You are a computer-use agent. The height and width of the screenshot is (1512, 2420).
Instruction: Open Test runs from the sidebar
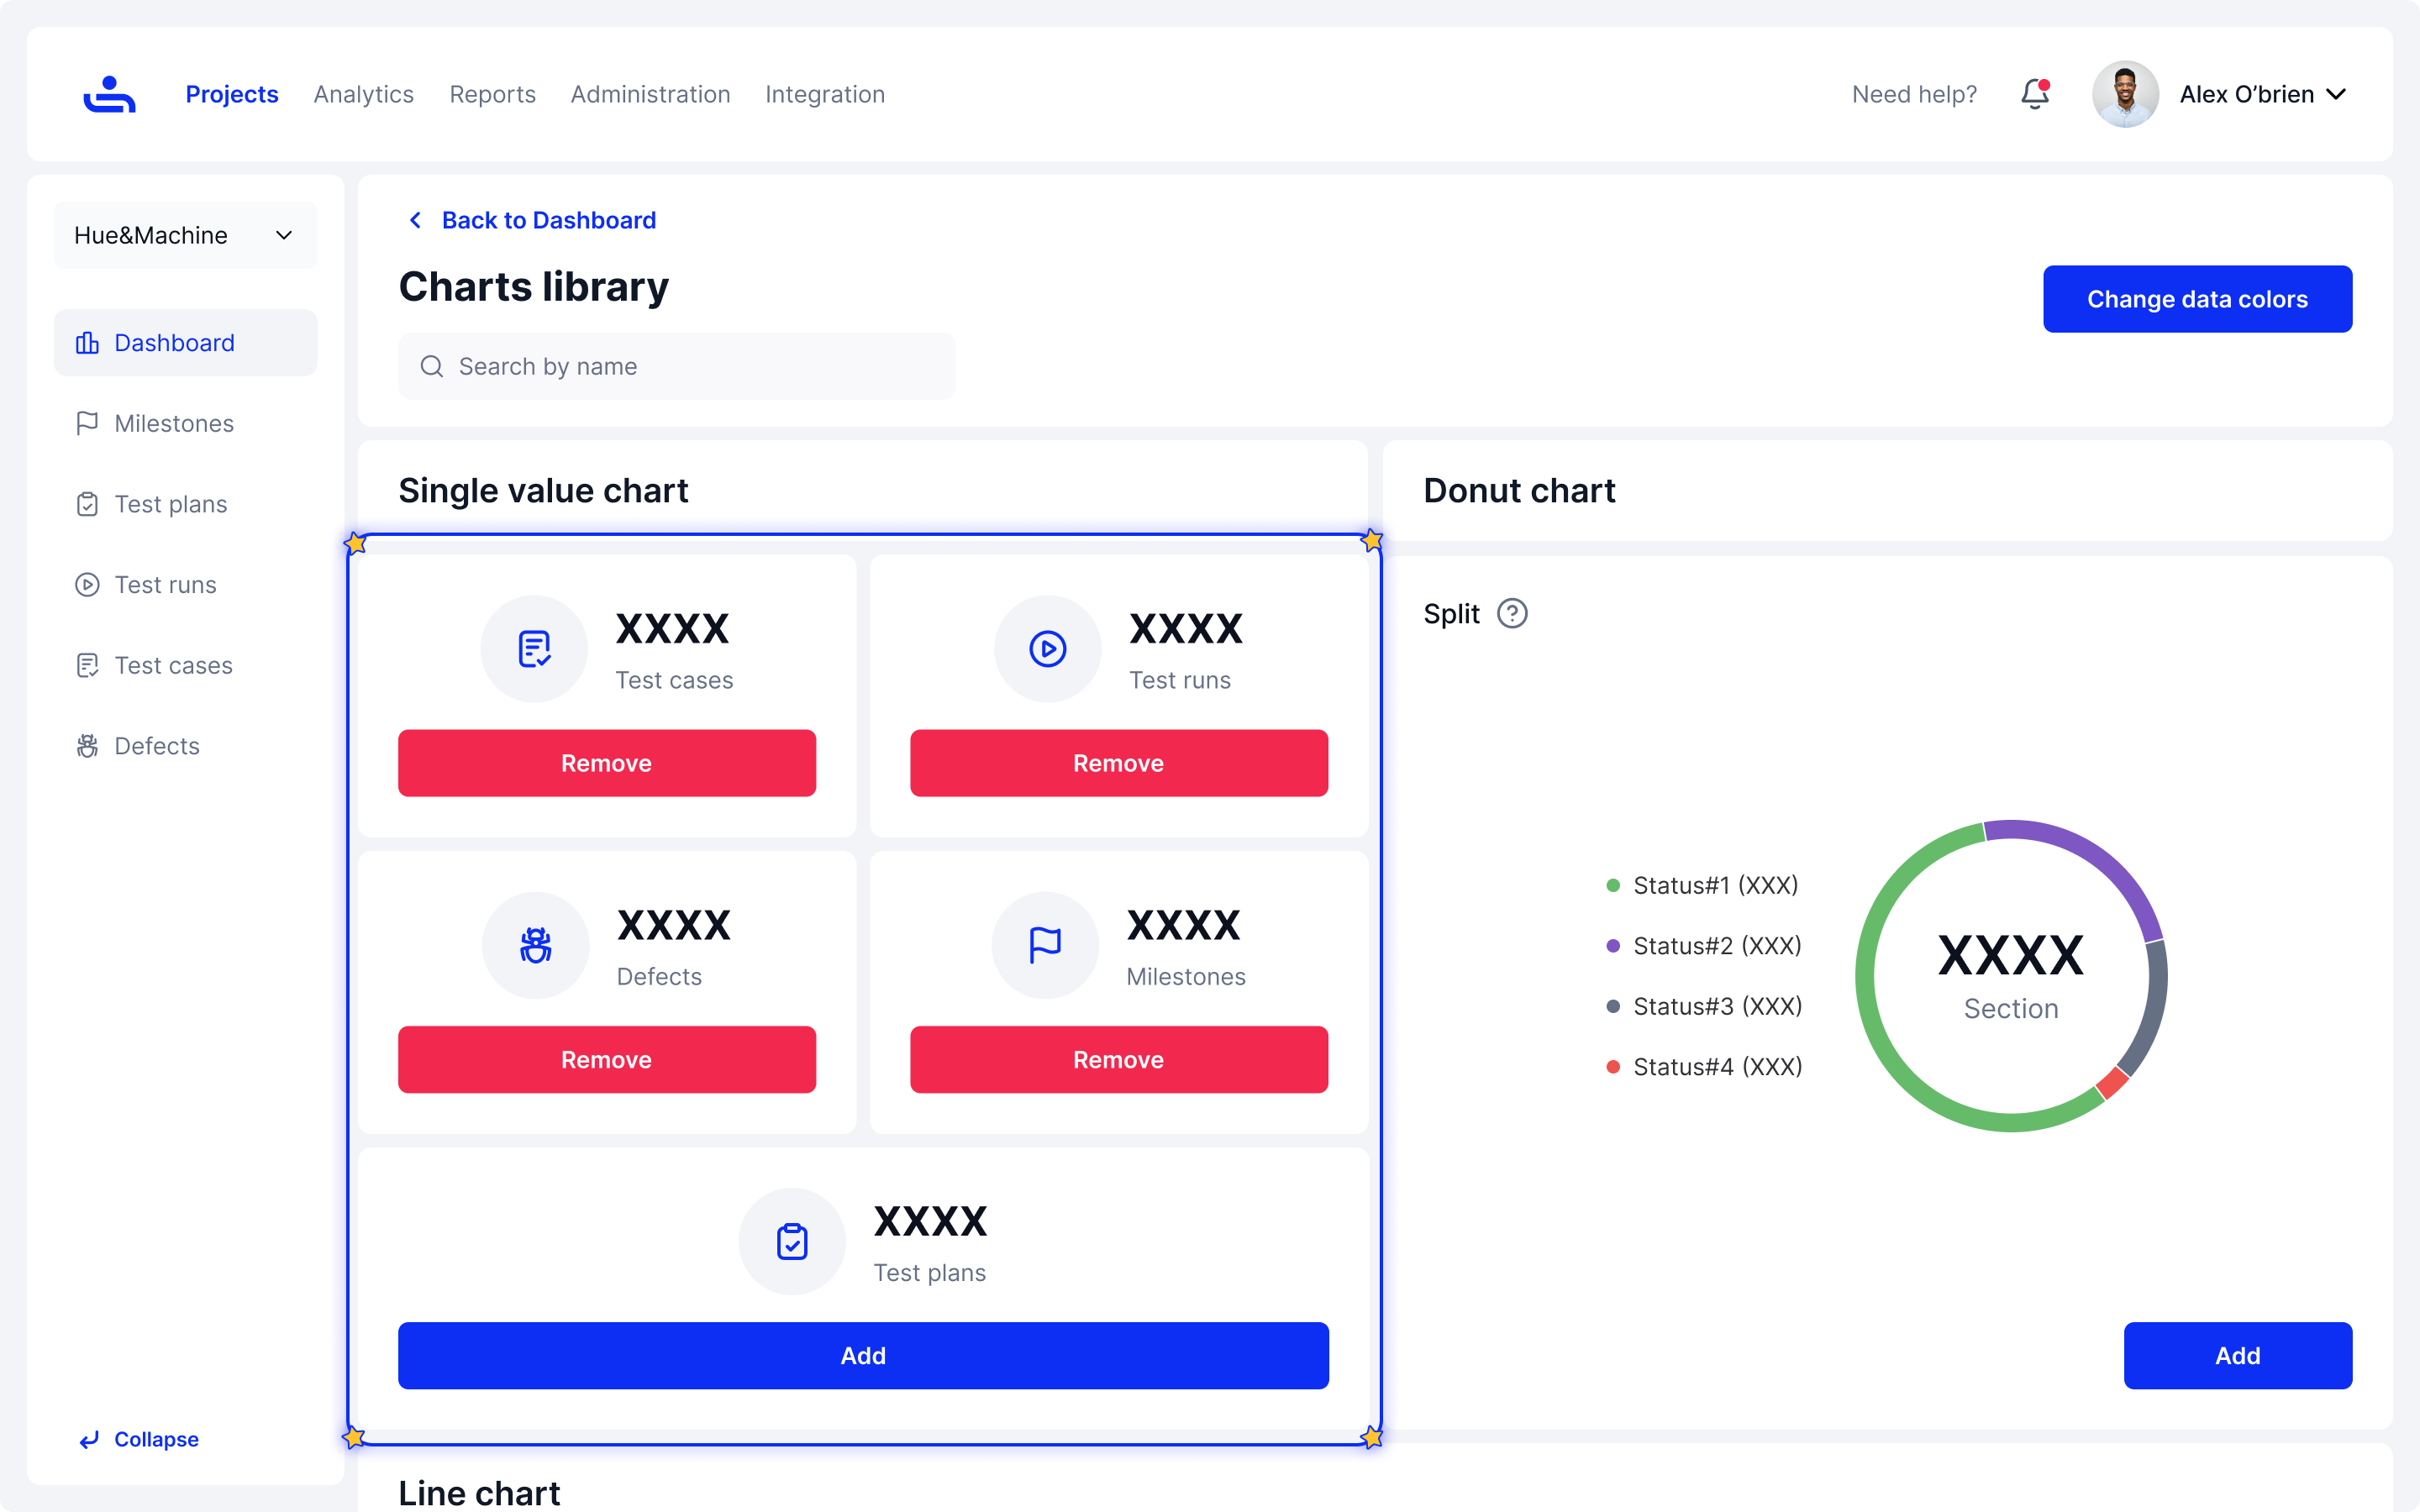click(x=185, y=585)
